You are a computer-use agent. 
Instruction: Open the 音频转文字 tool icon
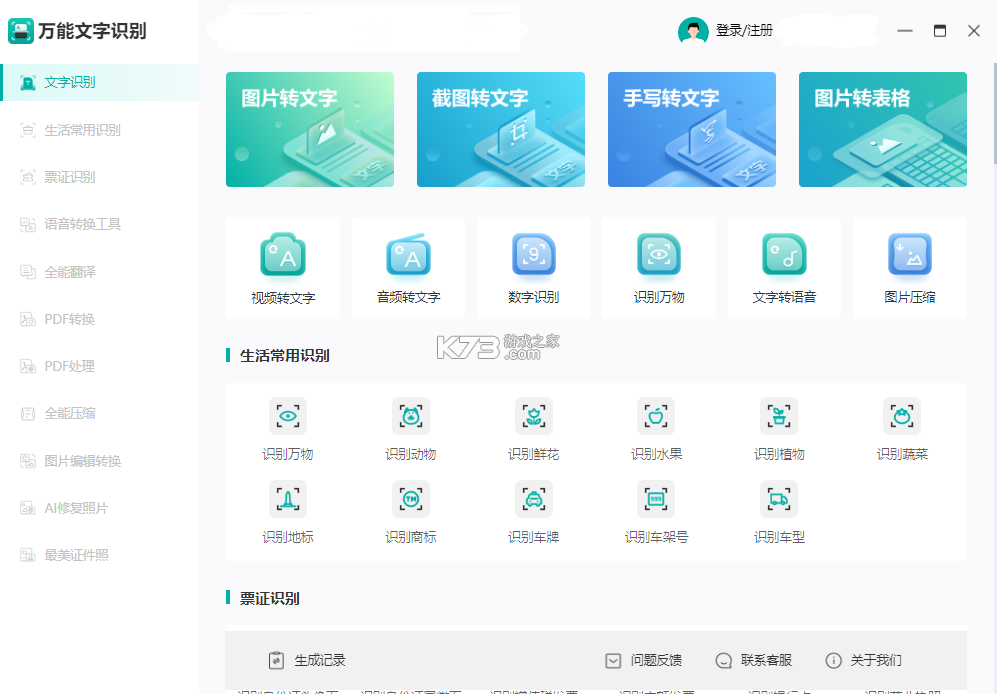click(x=408, y=256)
